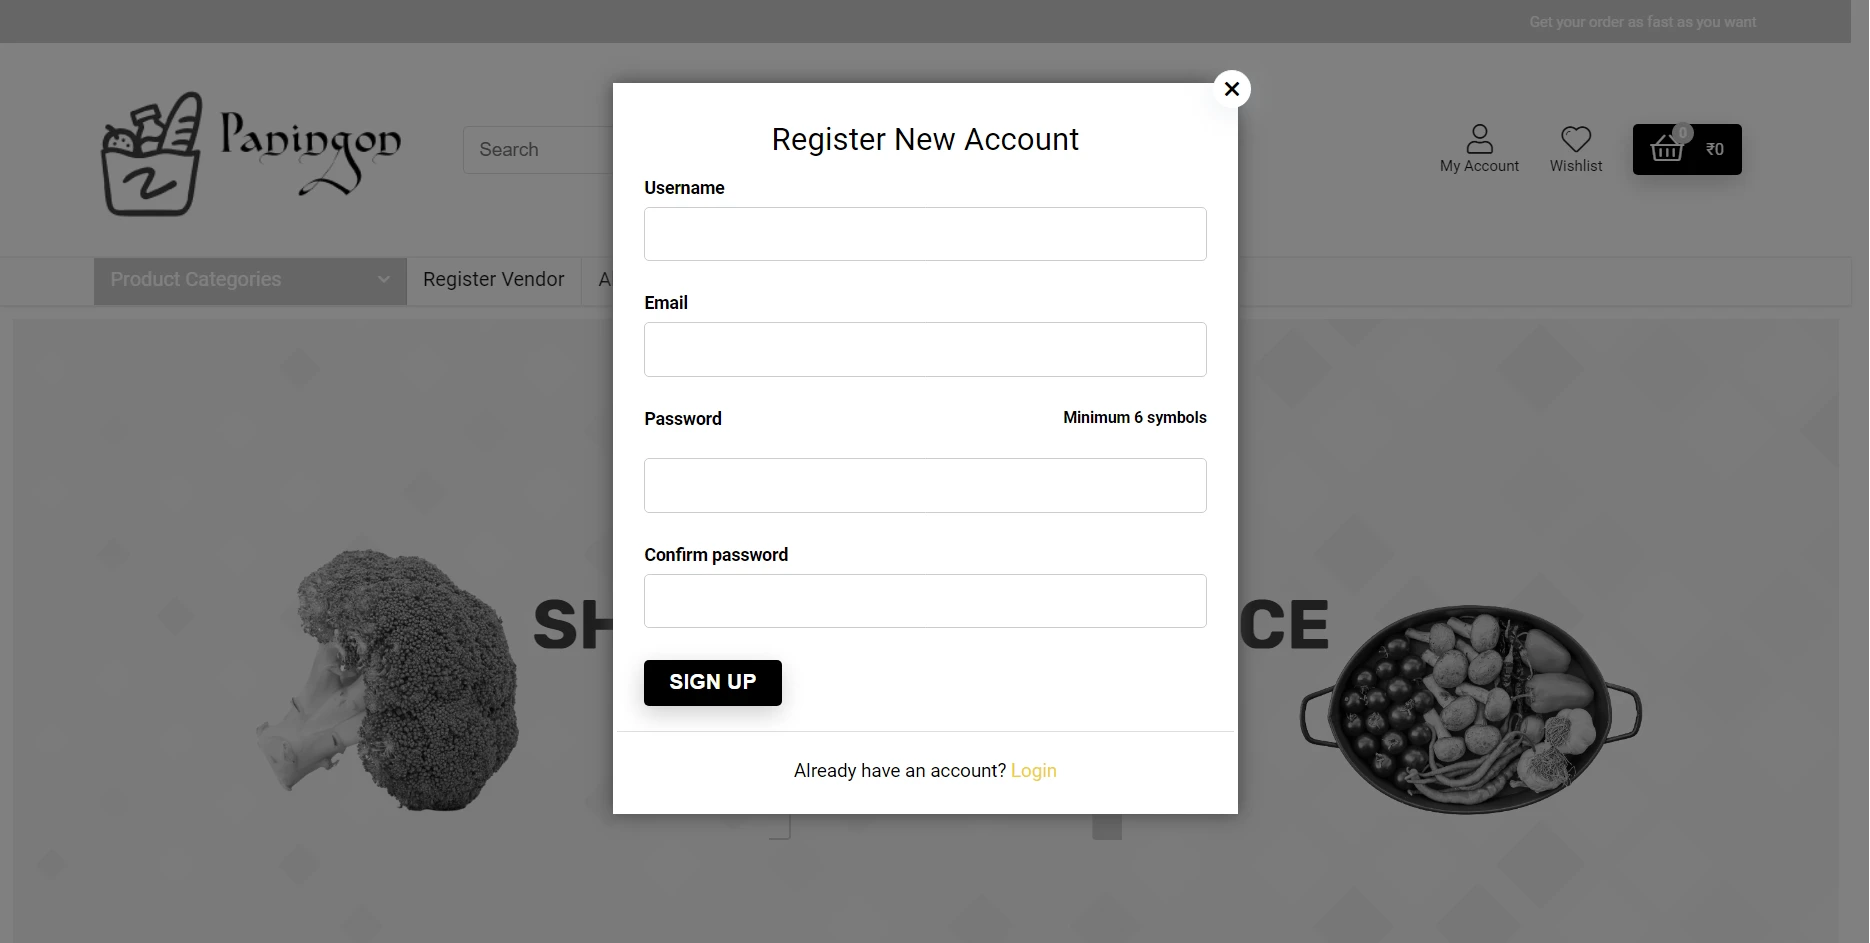Click the Search box in header

pos(538,150)
